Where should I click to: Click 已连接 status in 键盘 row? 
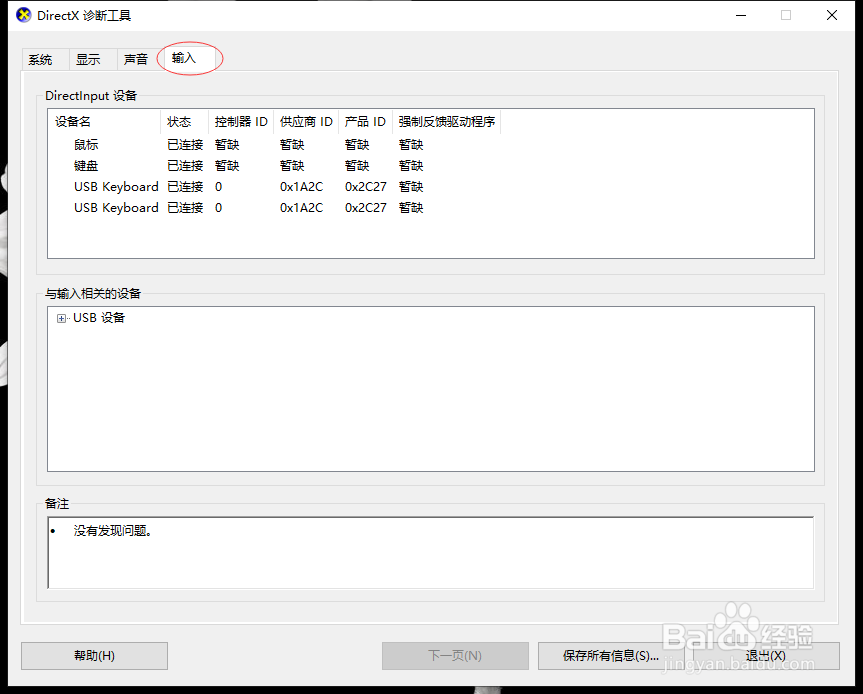point(185,166)
